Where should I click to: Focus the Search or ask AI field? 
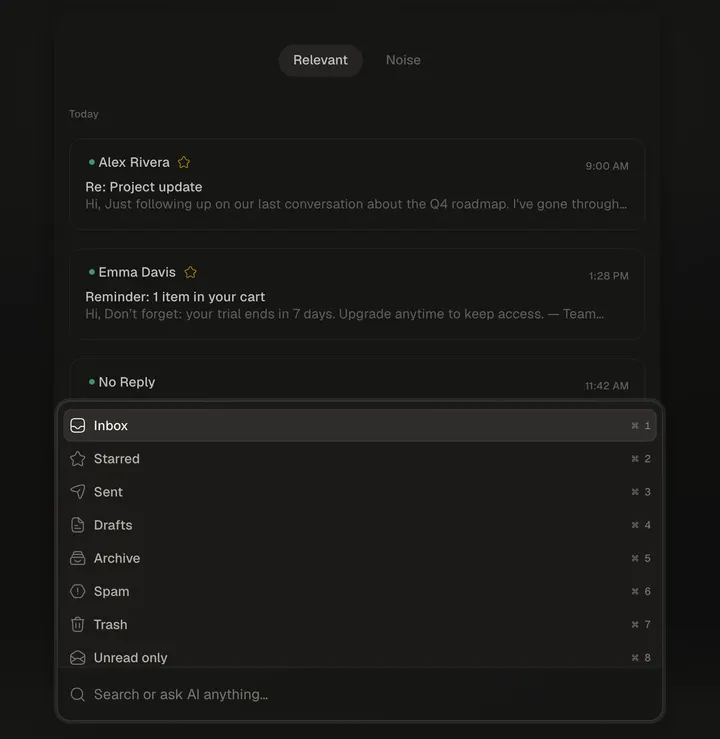pyautogui.click(x=360, y=694)
